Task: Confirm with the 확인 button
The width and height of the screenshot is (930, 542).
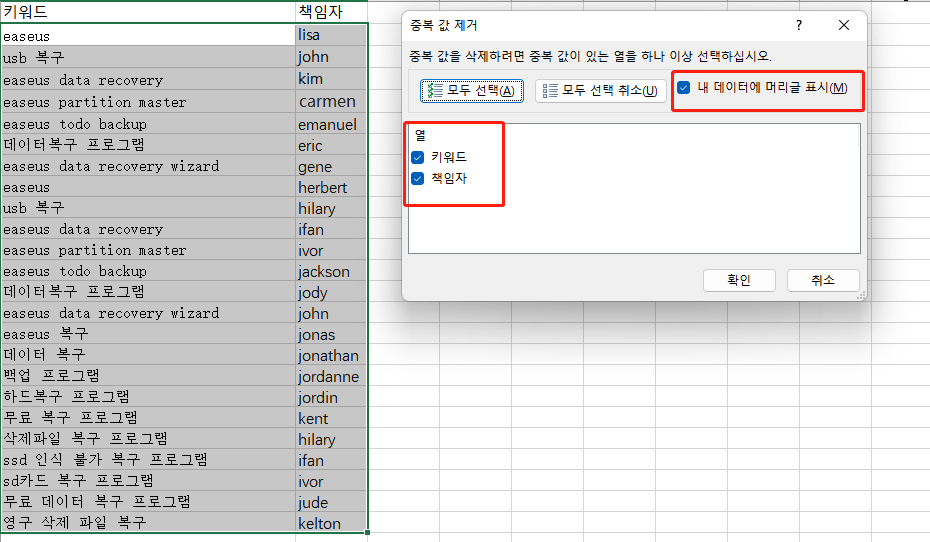Action: [x=739, y=280]
